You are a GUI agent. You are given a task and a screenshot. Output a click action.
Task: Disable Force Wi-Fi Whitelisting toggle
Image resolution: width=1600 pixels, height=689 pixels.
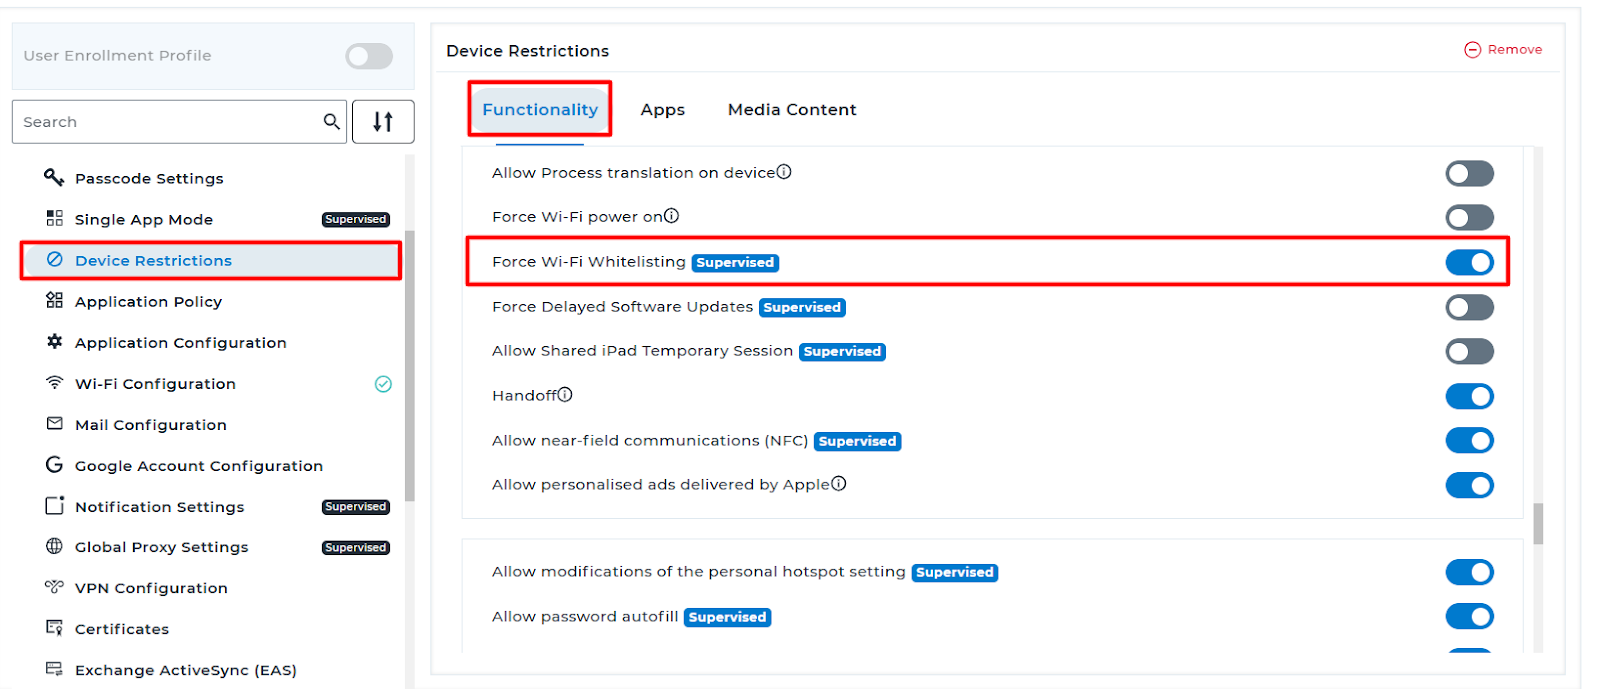tap(1469, 262)
